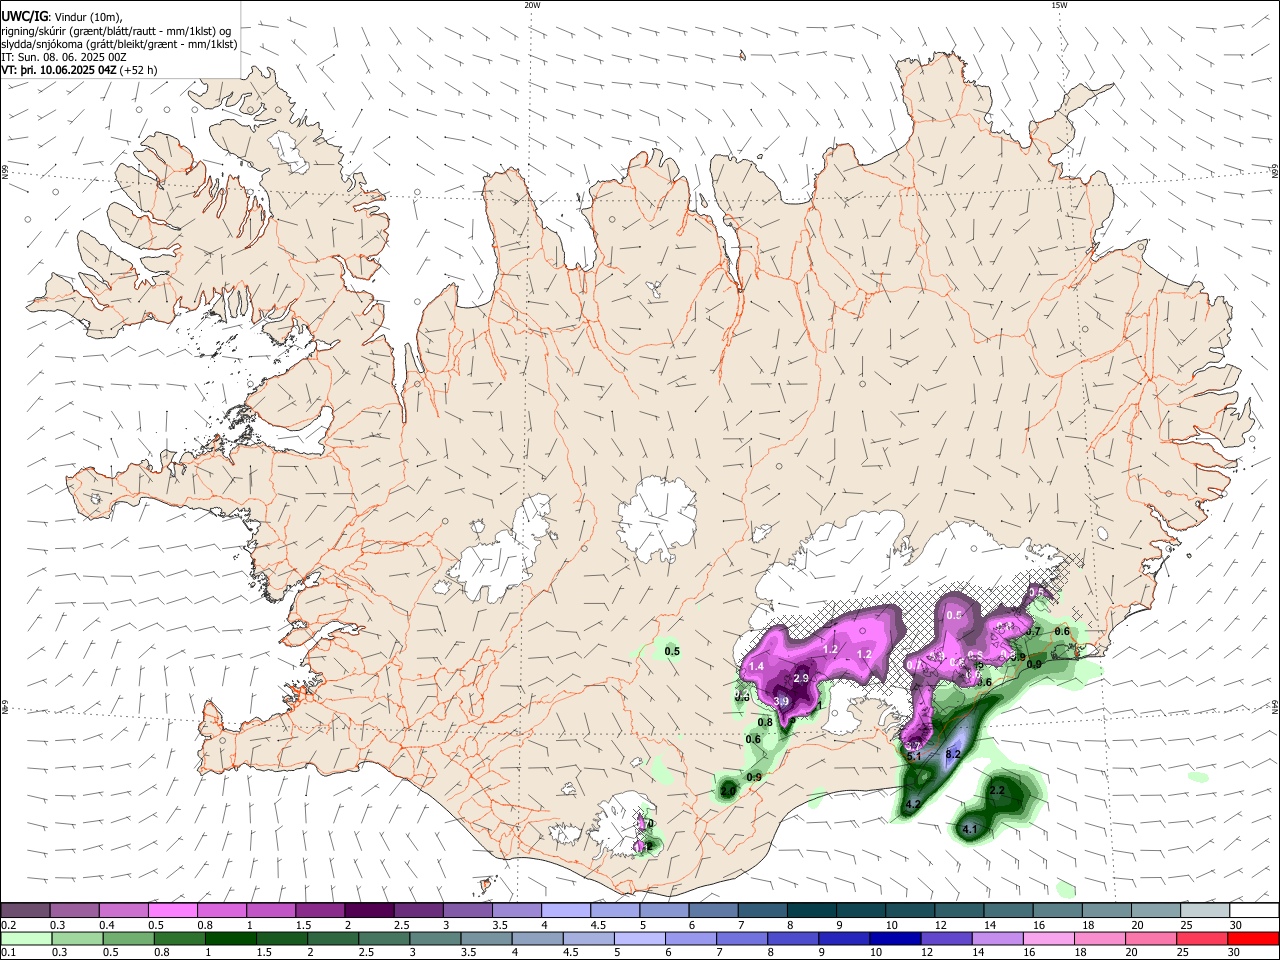1280x960 pixels.
Task: Click the '20W' longitude label
Action: pos(532,5)
